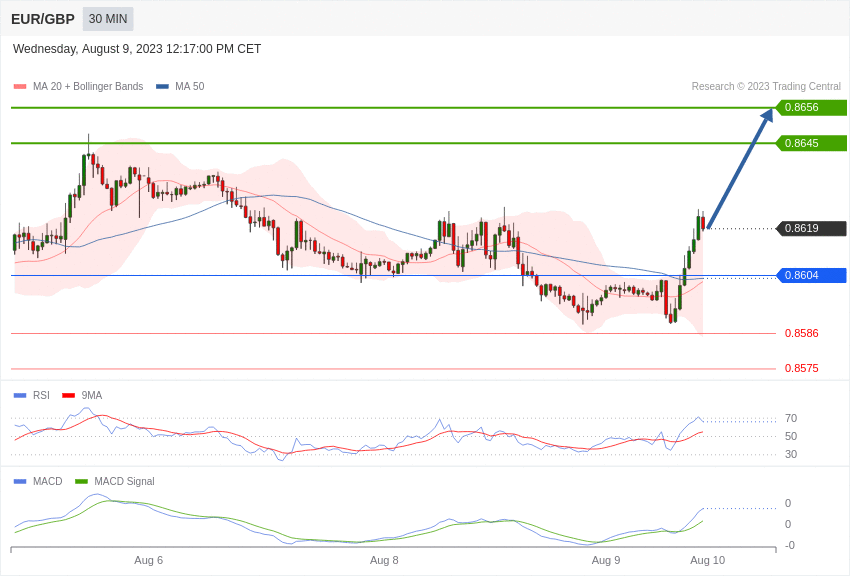Click the MA 20 + Bollinger Bands legend swatch
This screenshot has height=576, width=850.
[20, 86]
